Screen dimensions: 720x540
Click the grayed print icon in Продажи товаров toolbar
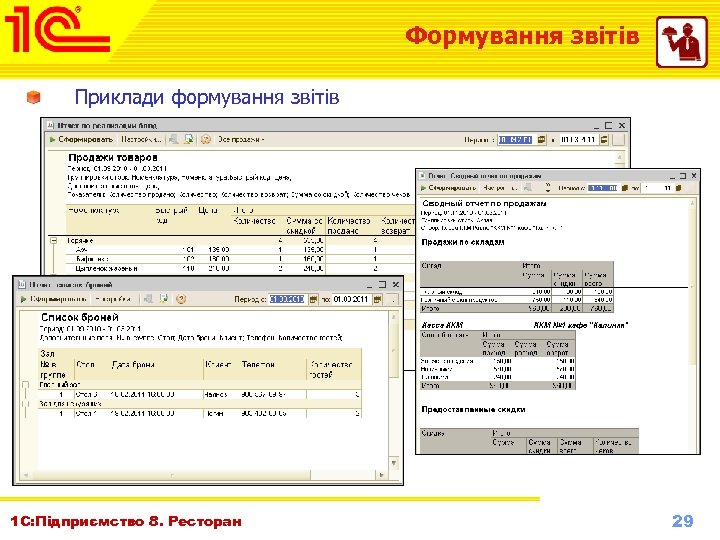[x=174, y=140]
